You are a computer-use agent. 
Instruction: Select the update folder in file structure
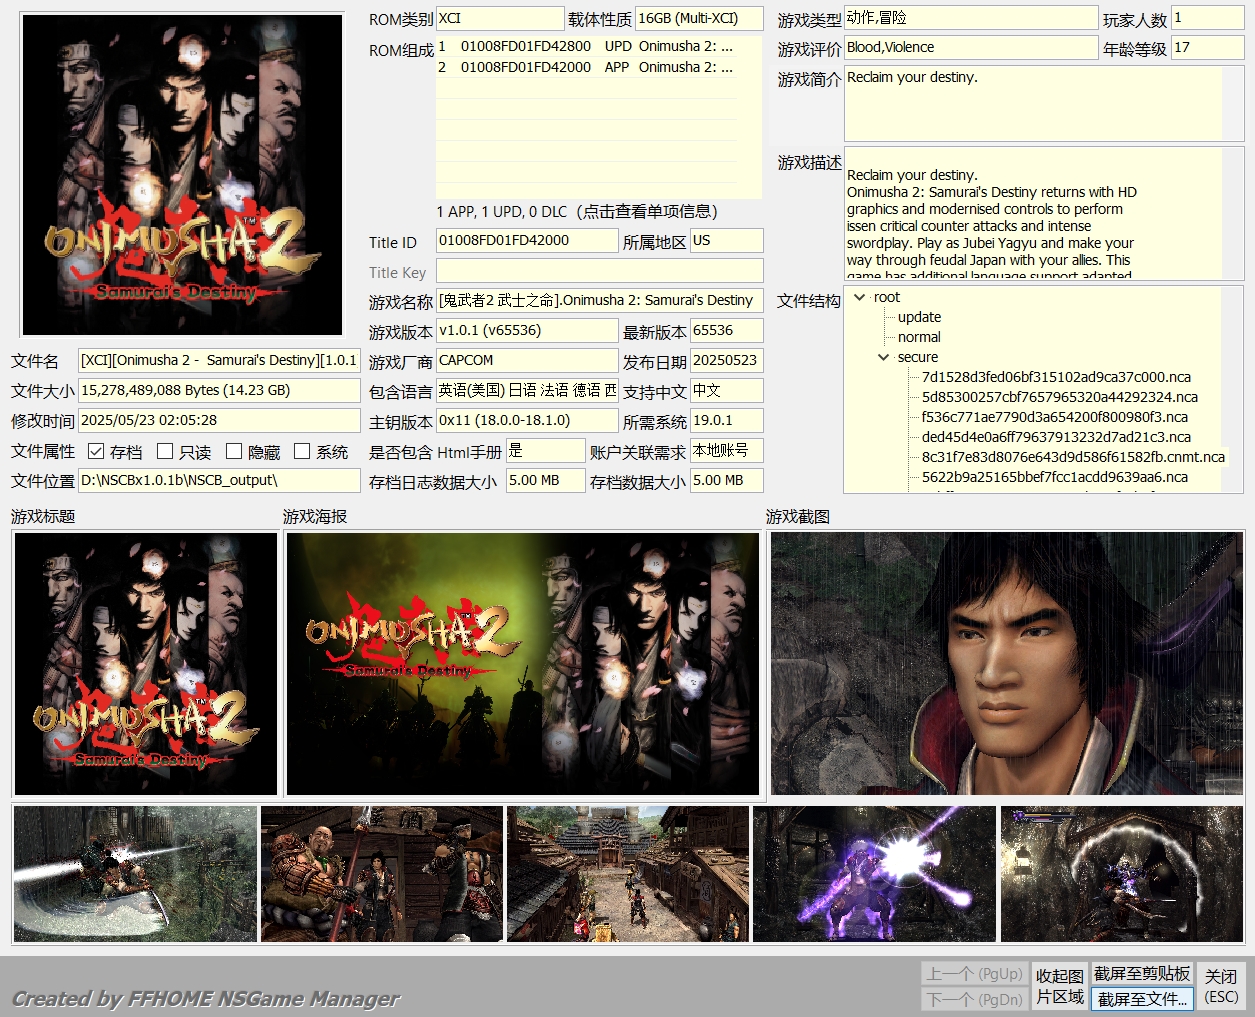(919, 317)
